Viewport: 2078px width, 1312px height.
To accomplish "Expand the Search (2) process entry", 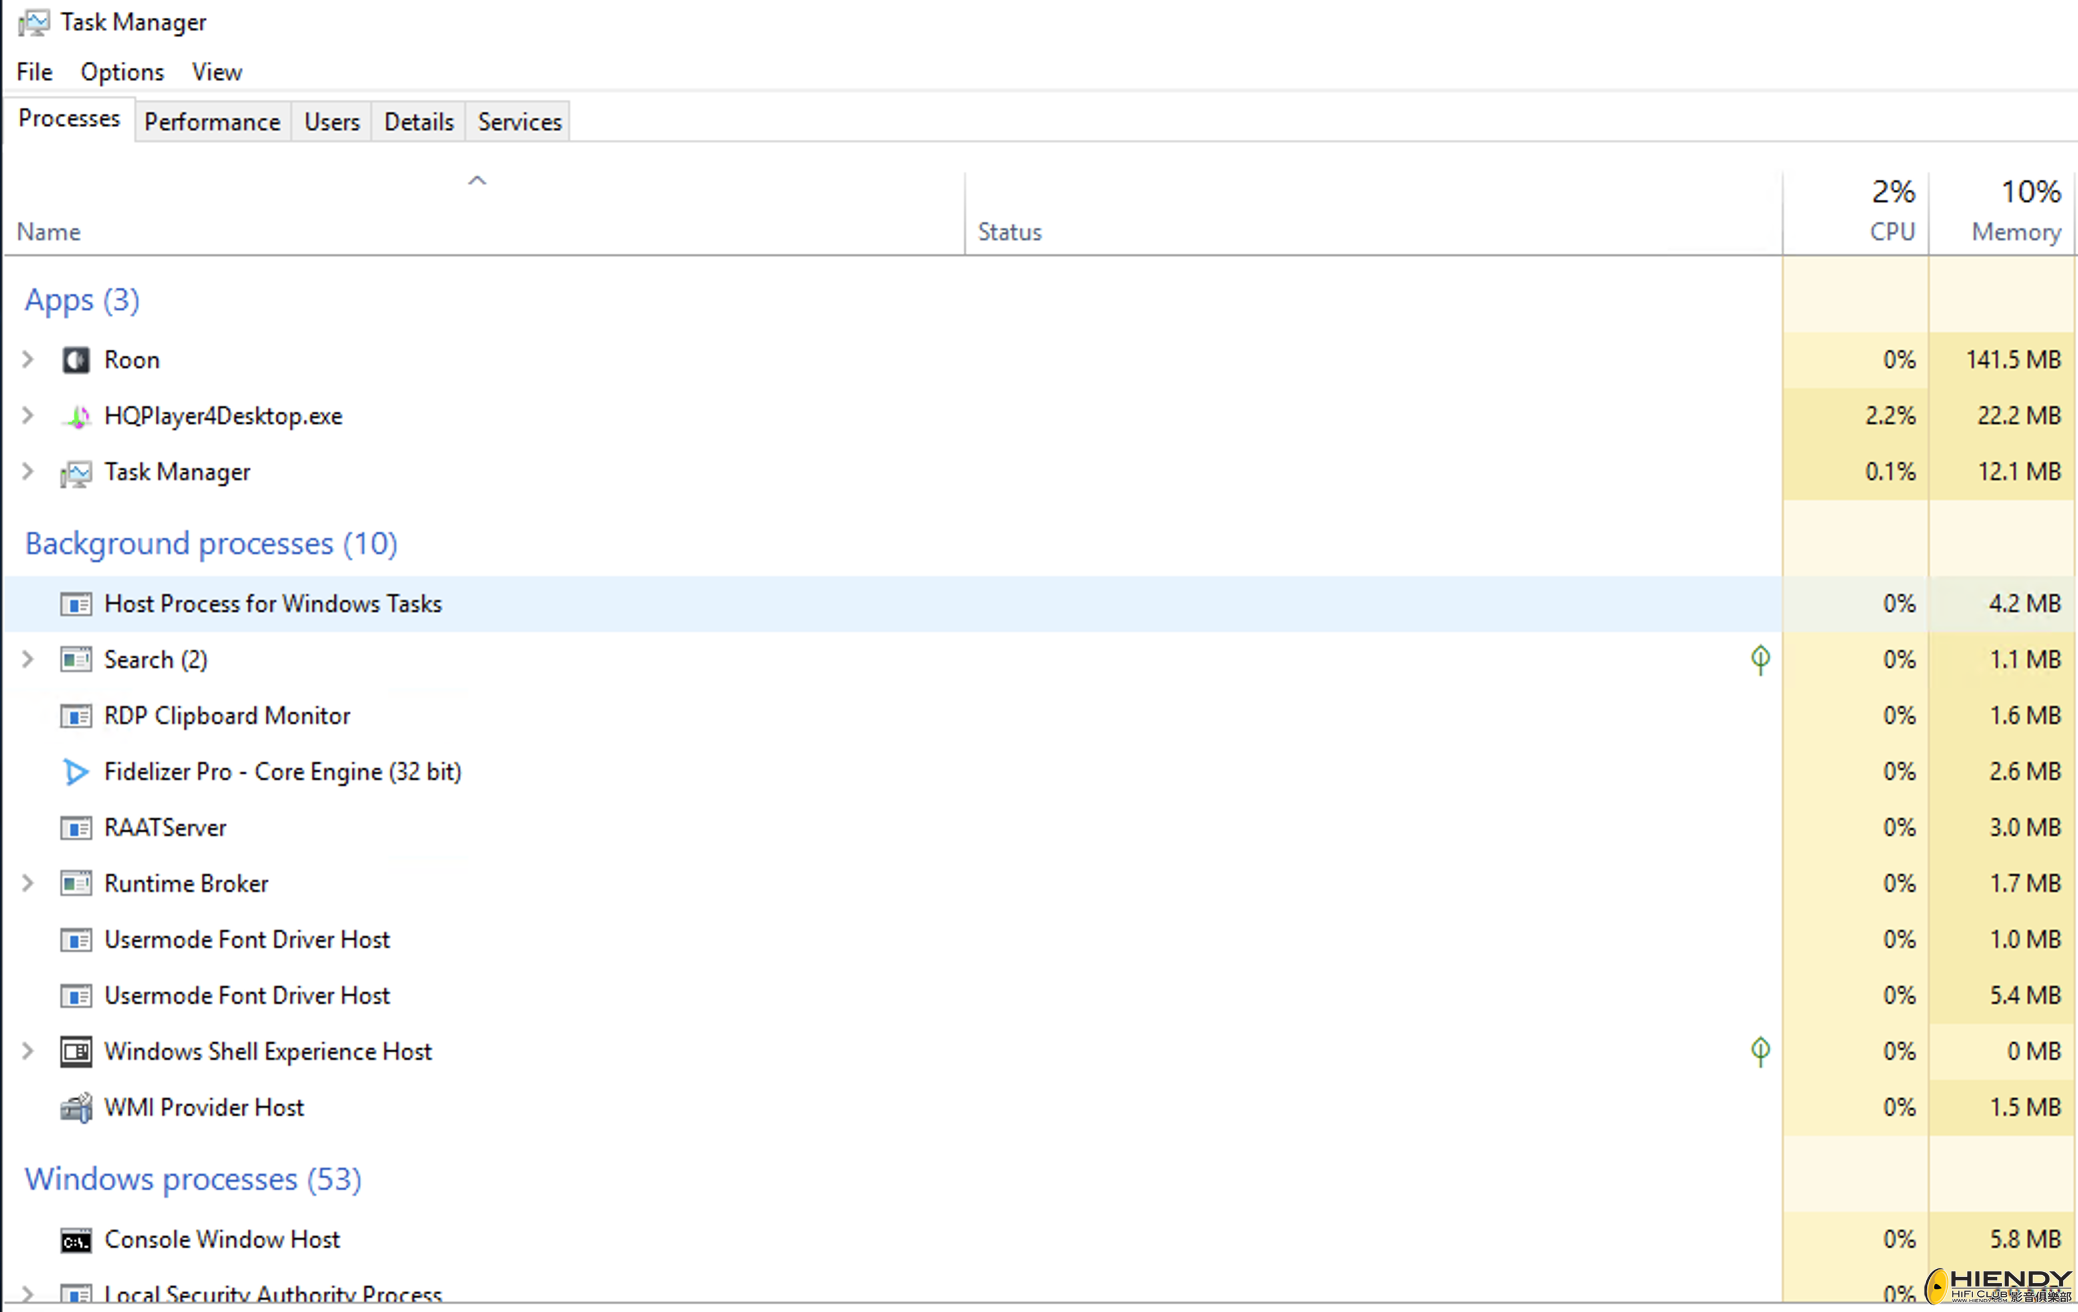I will (x=27, y=659).
